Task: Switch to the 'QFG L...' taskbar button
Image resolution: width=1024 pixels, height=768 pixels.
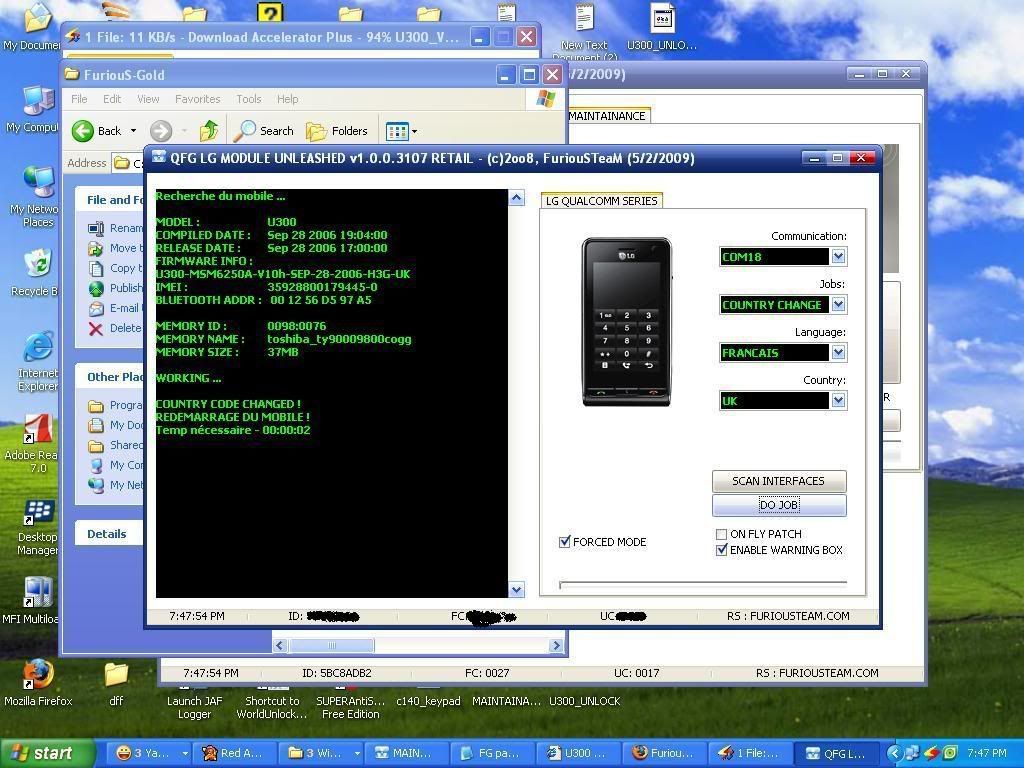Action: [839, 753]
